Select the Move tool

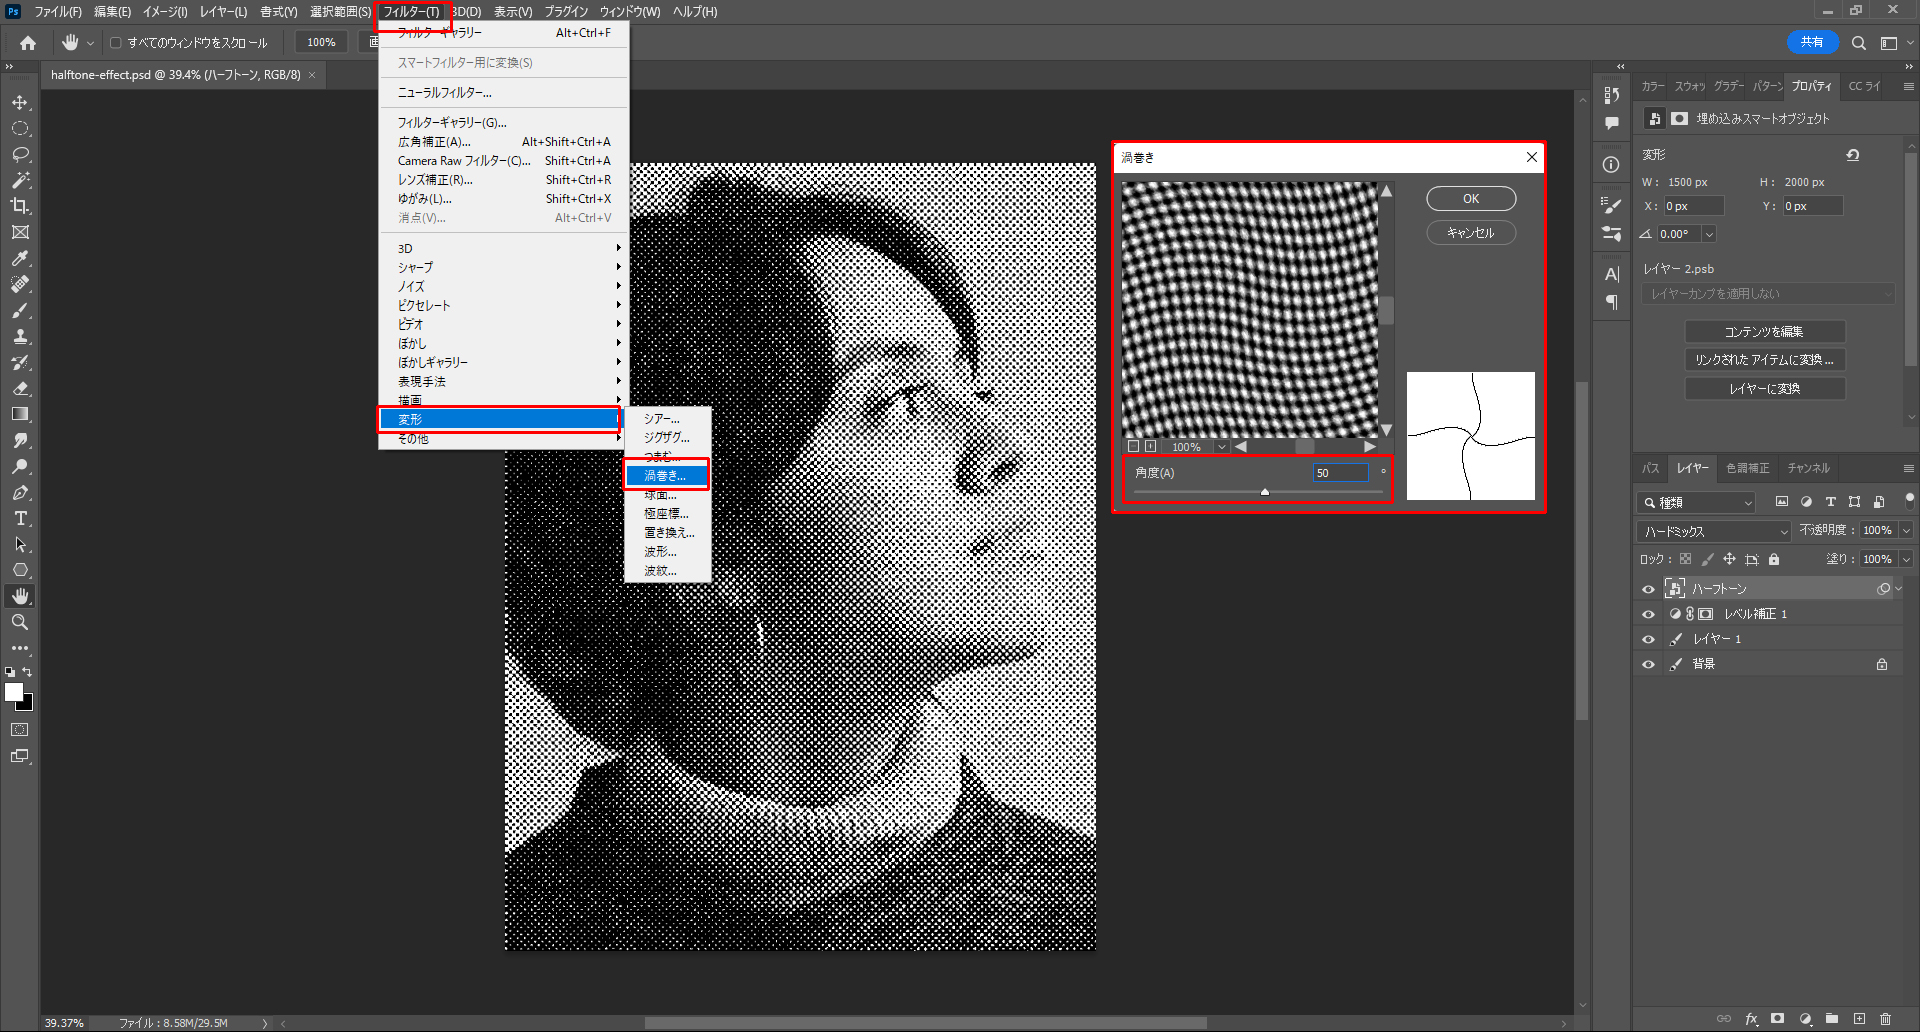[20, 103]
